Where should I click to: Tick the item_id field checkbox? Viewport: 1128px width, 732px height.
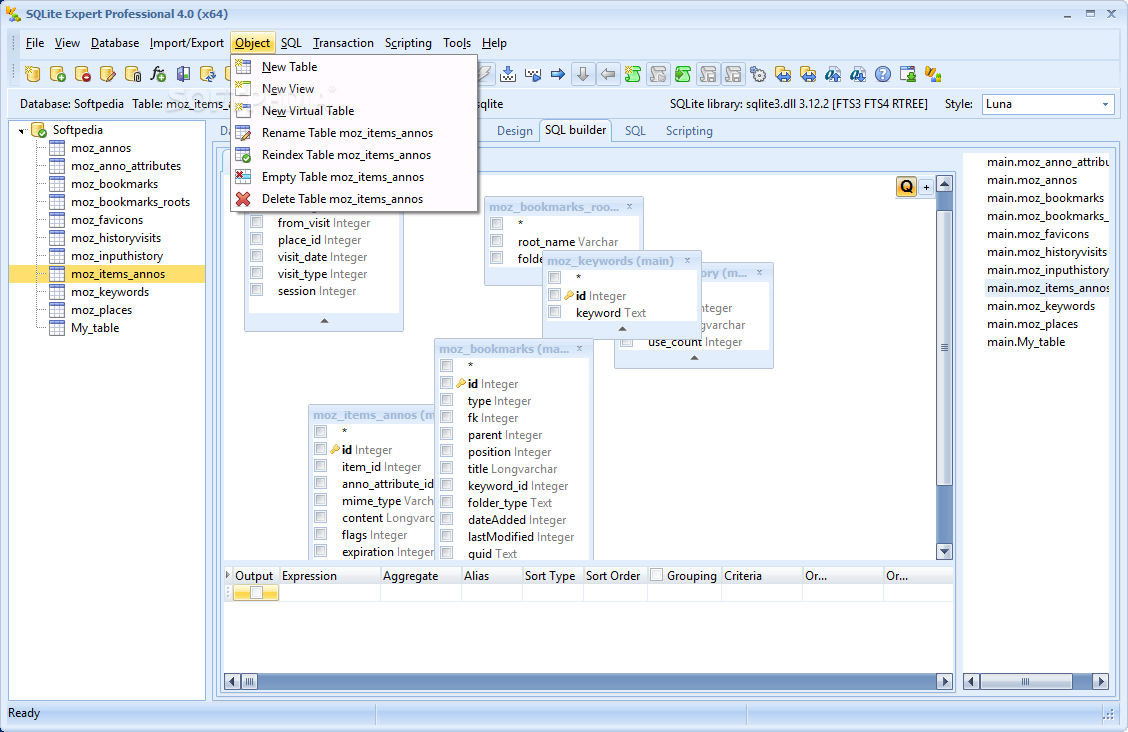(x=321, y=466)
